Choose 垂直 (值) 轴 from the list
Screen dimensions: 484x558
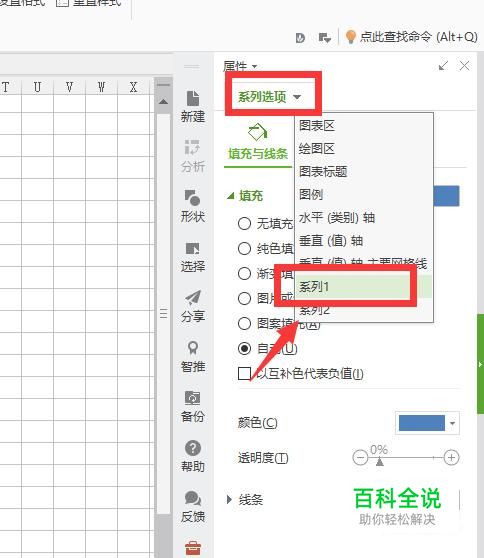364,241
